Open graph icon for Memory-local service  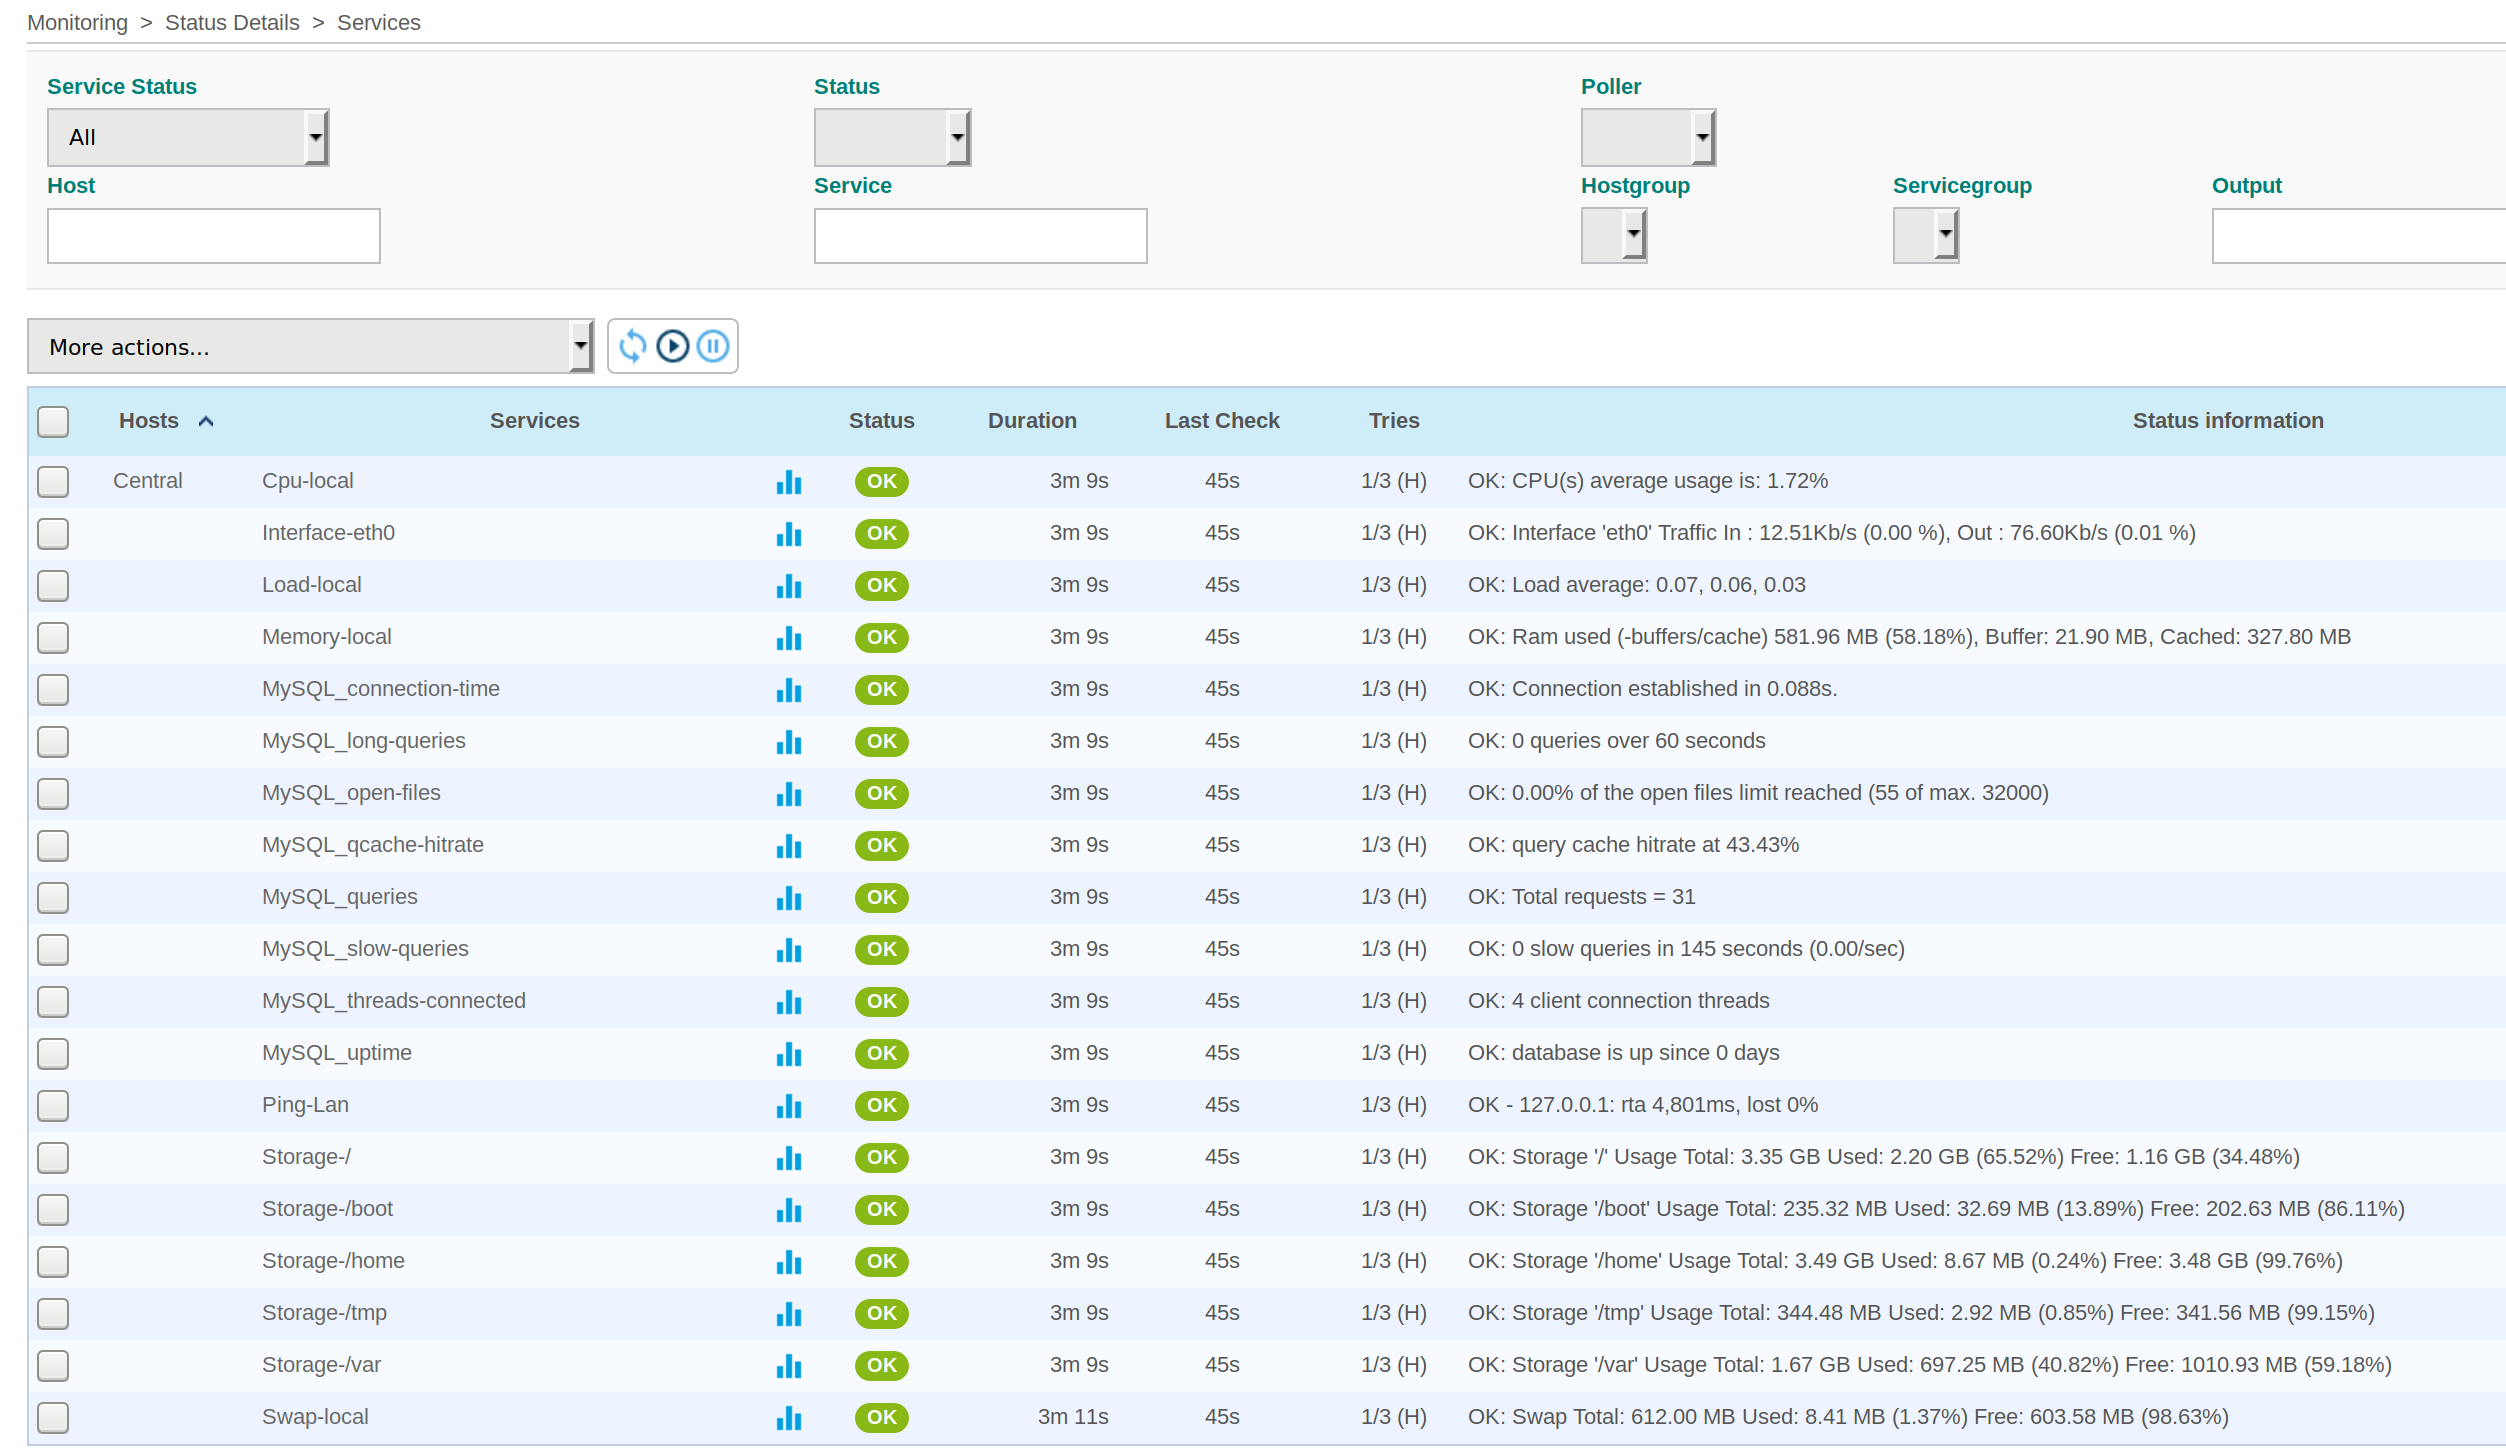tap(788, 638)
